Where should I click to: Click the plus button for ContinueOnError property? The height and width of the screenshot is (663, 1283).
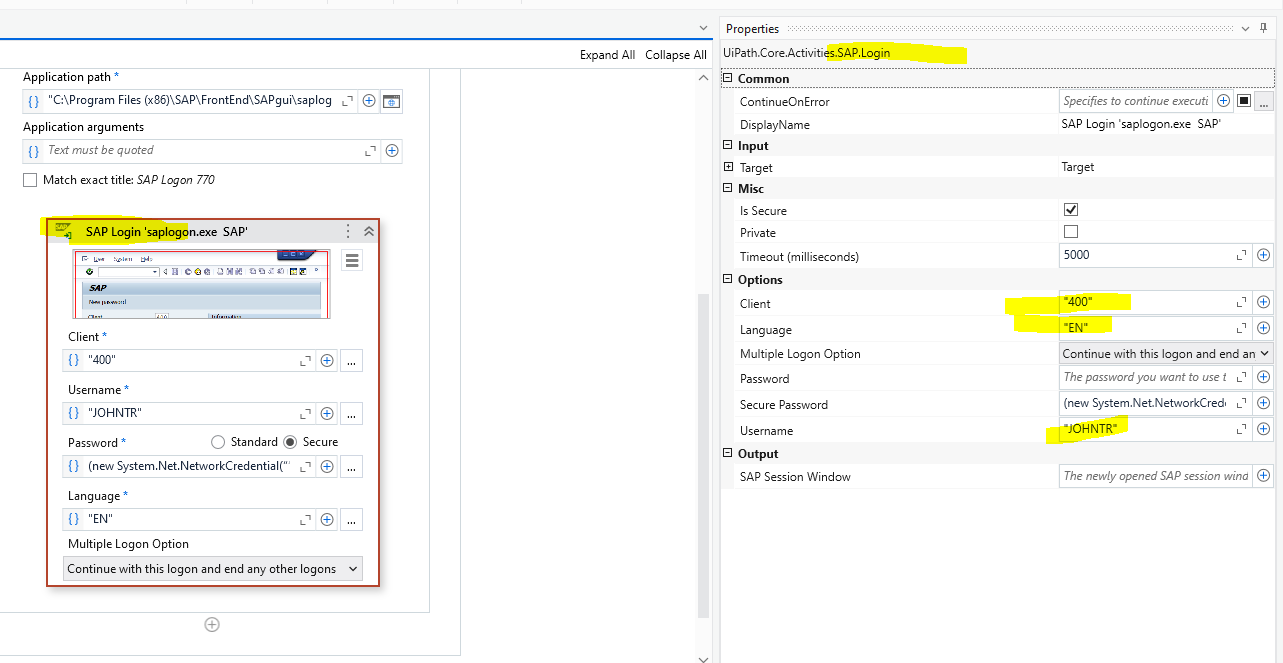[1223, 101]
